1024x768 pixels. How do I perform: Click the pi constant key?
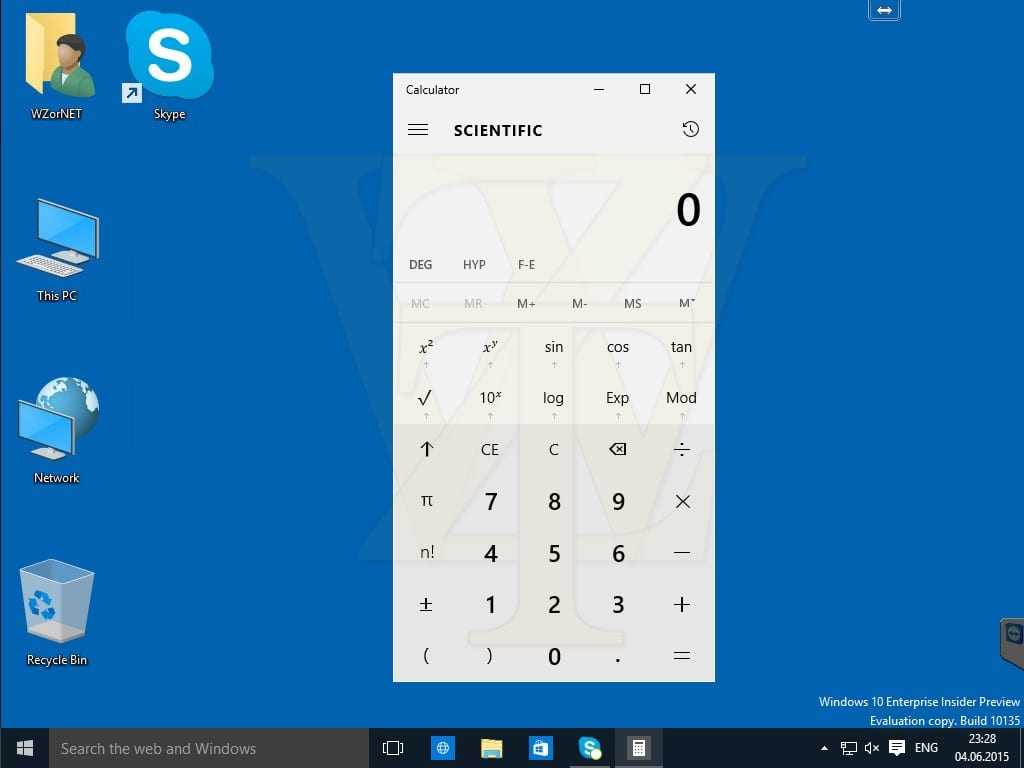pos(426,501)
